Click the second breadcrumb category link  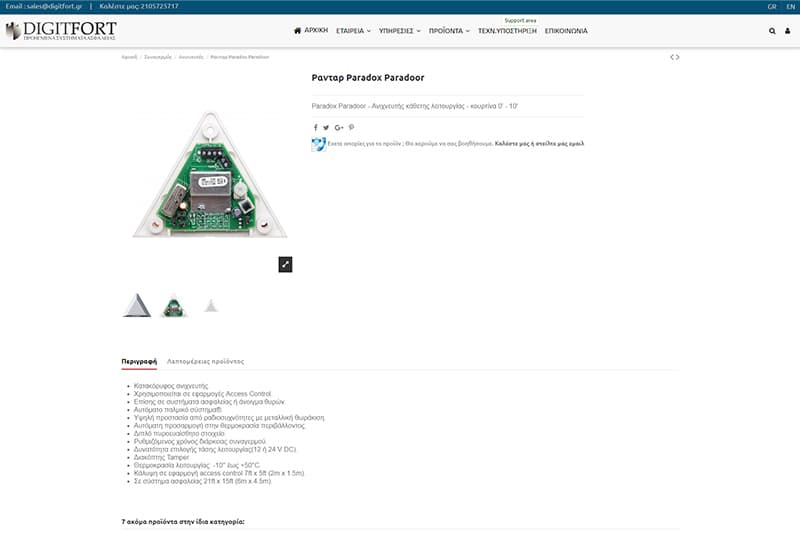158,57
